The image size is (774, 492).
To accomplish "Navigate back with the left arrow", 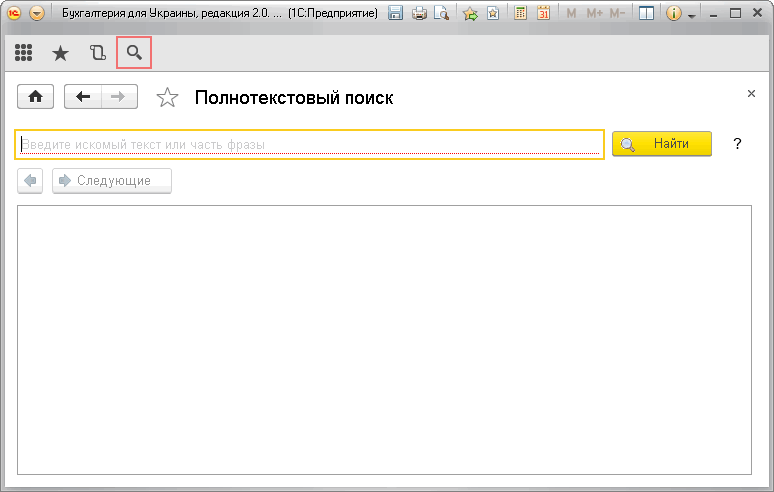I will click(x=83, y=97).
